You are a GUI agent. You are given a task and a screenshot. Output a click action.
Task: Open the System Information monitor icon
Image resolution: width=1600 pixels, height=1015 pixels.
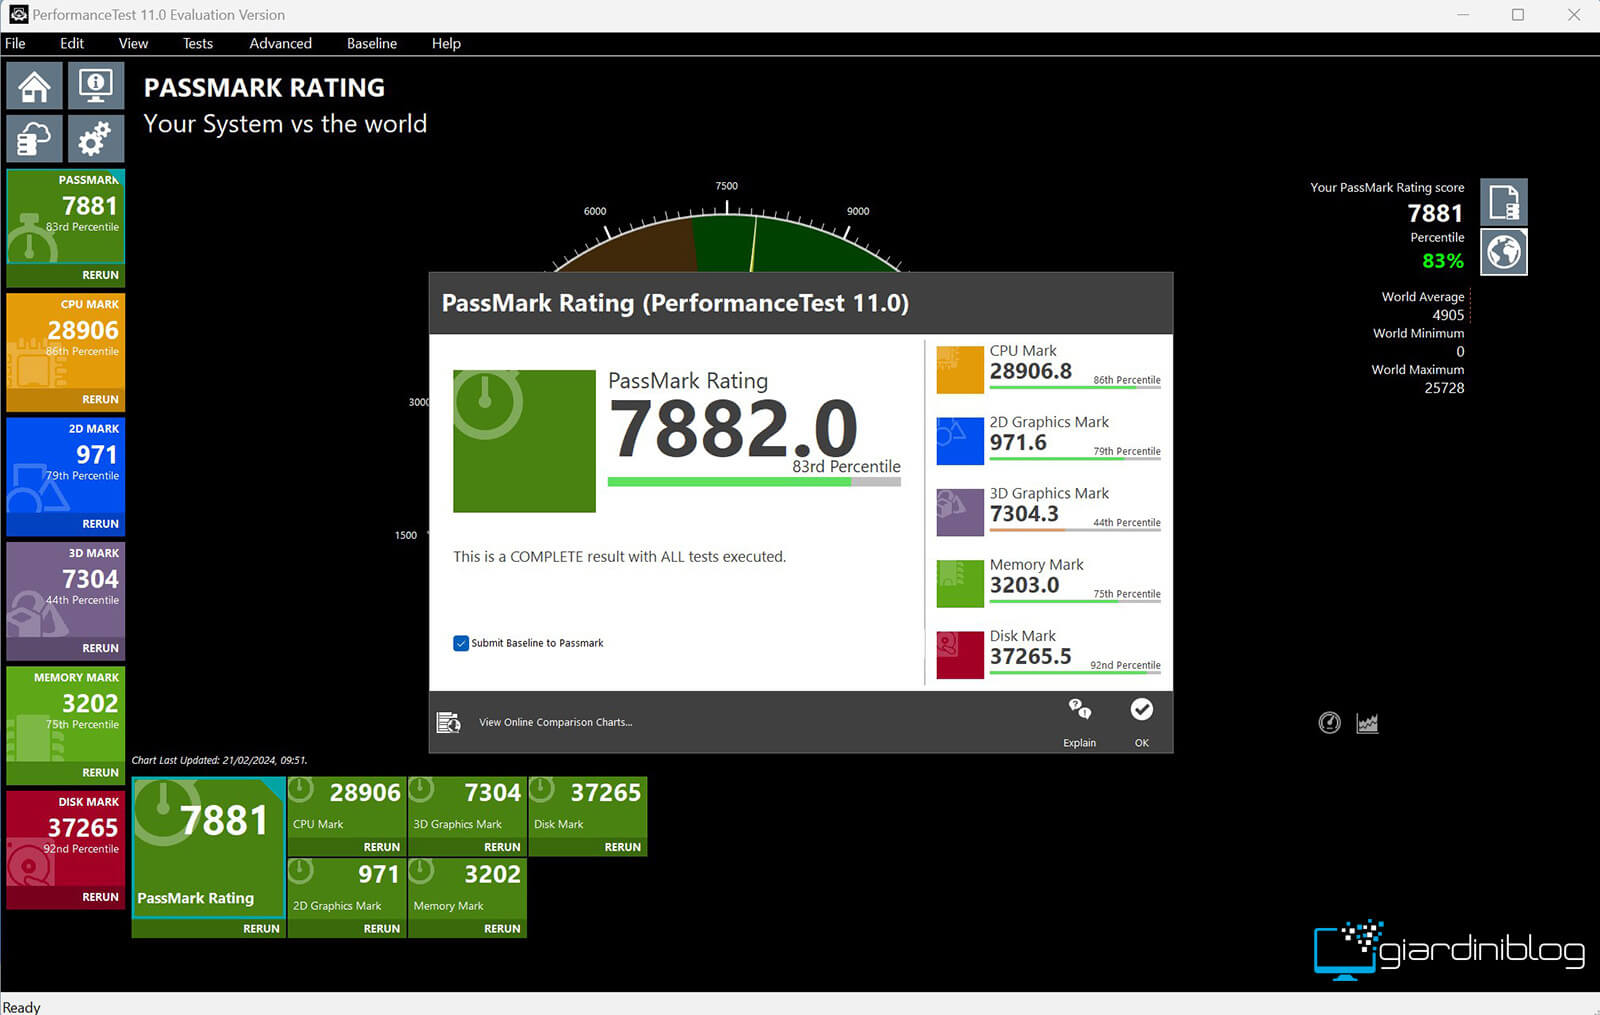coord(96,86)
